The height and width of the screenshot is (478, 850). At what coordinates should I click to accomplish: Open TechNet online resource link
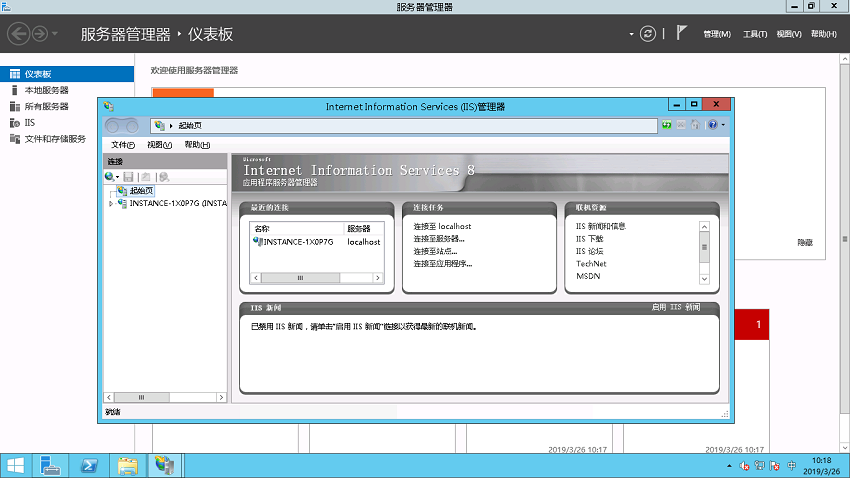click(591, 263)
